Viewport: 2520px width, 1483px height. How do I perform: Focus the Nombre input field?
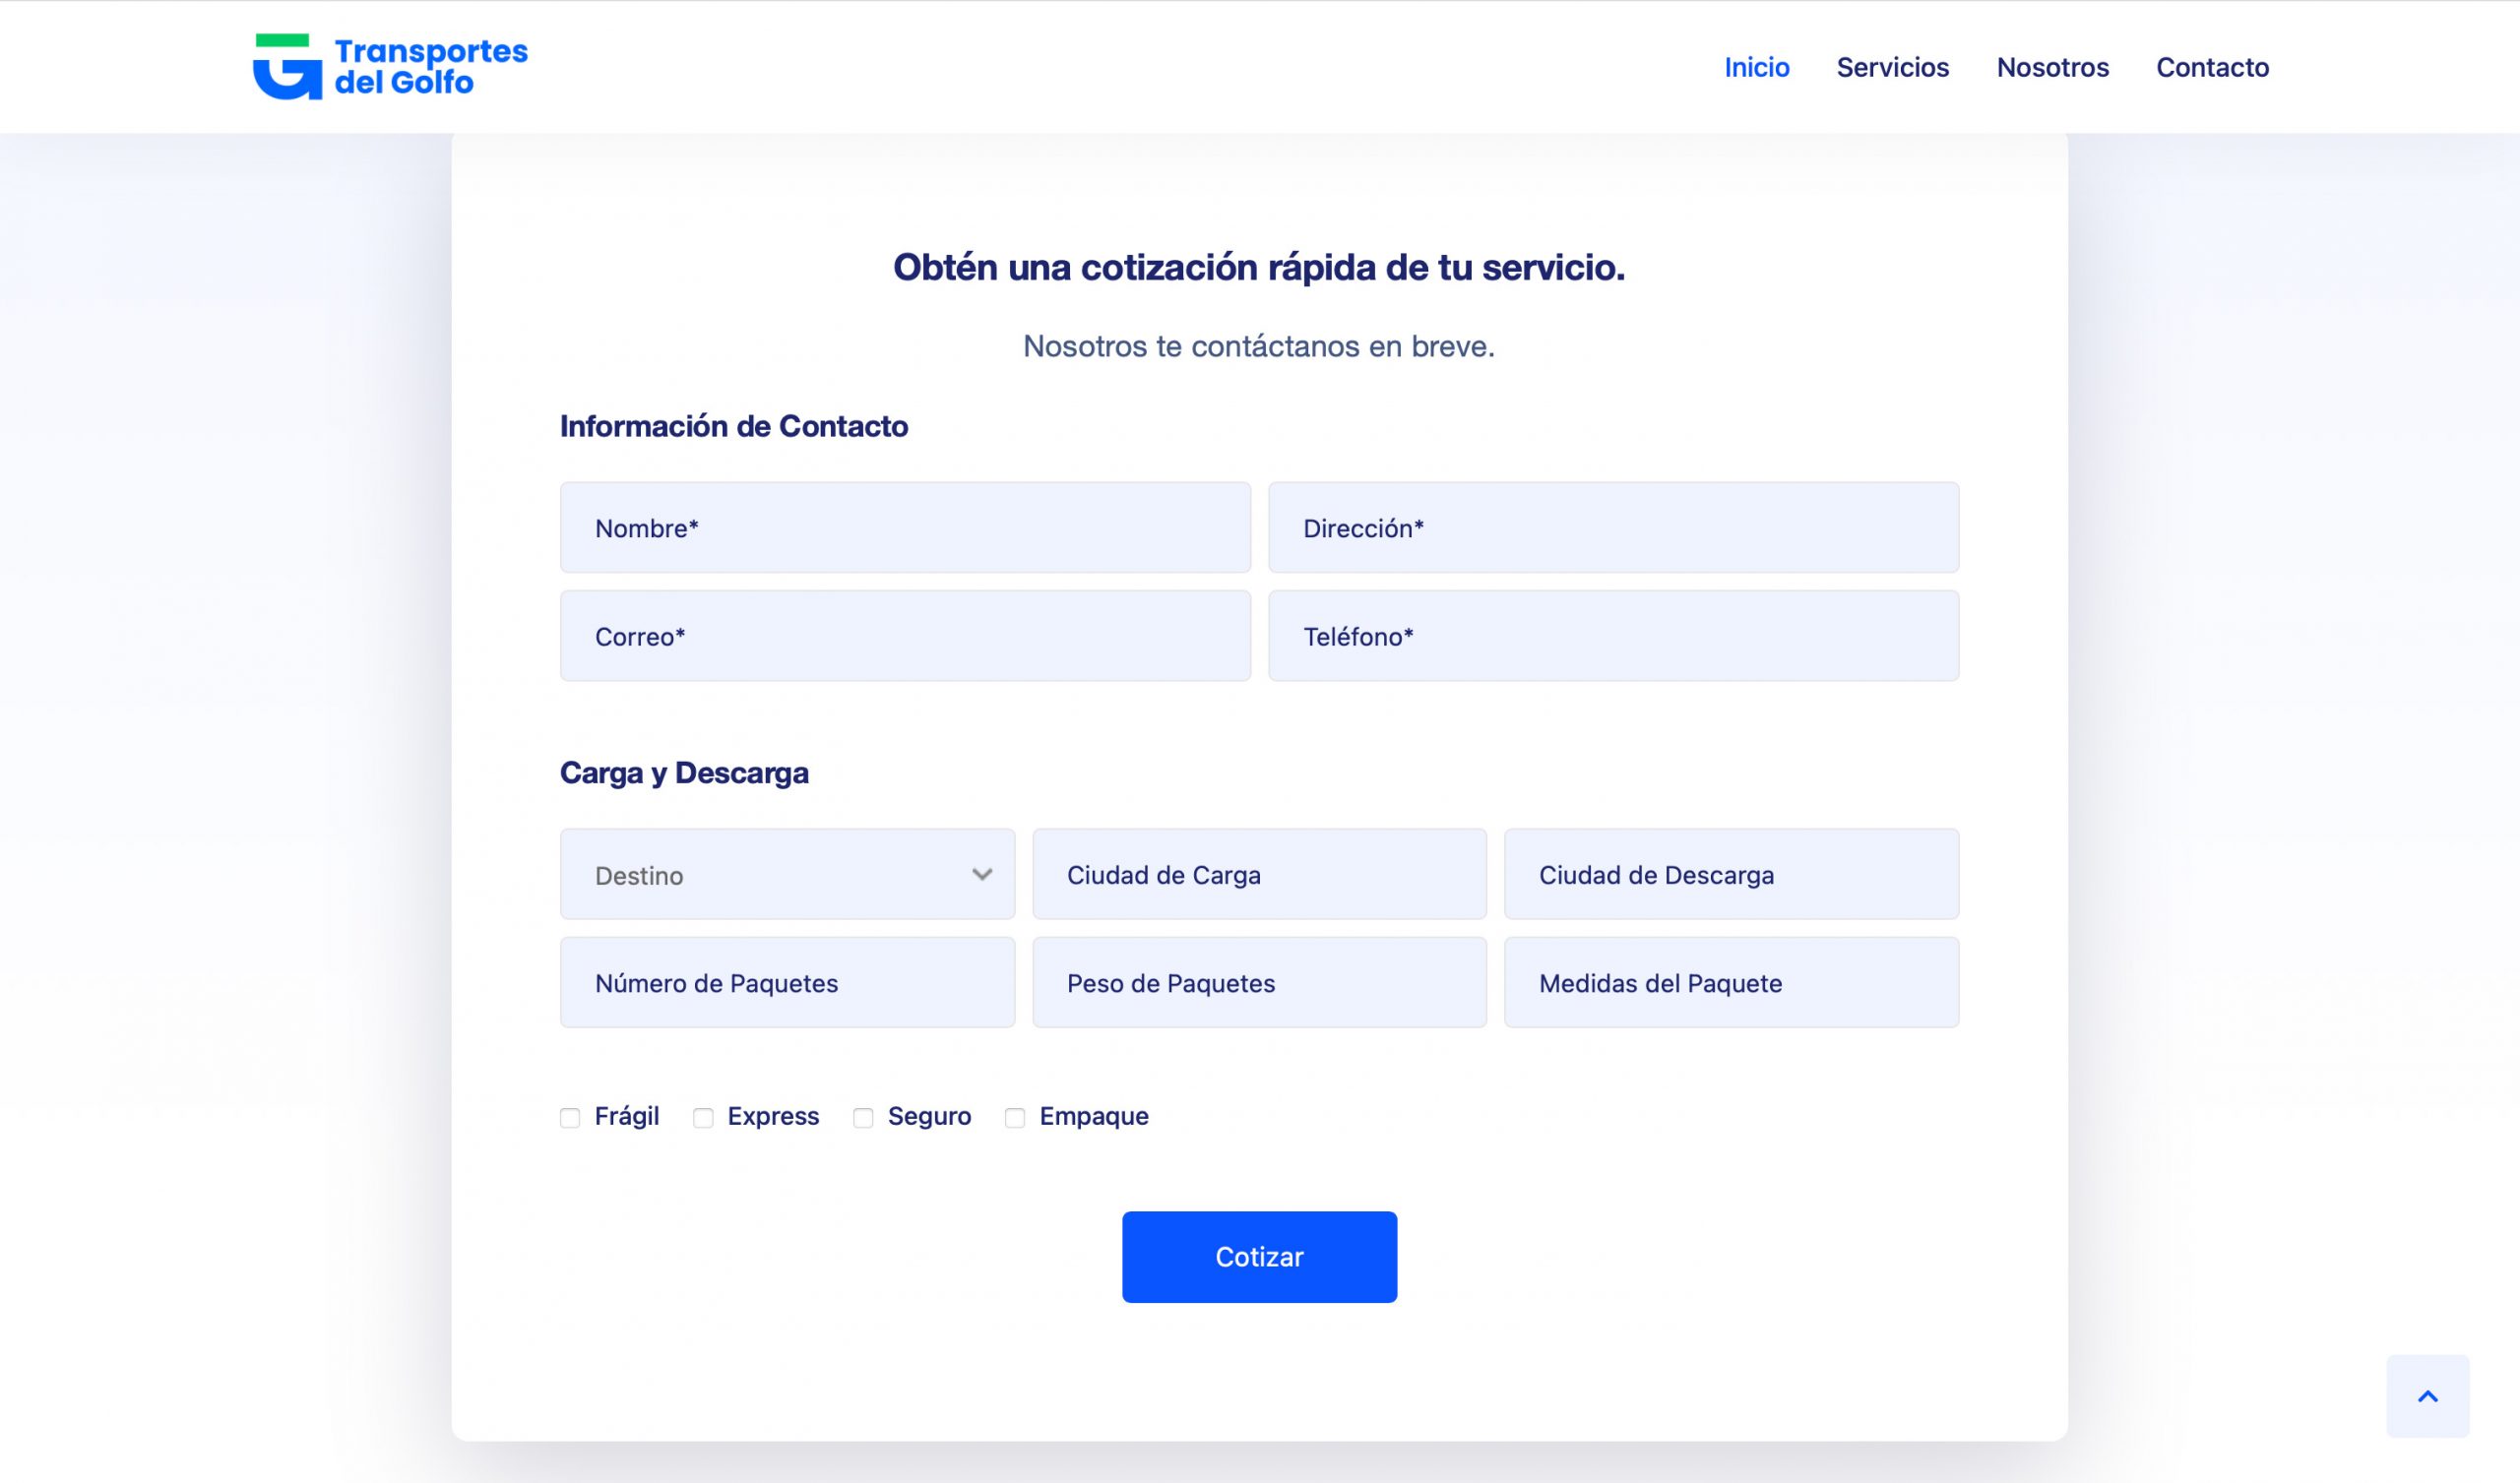point(905,528)
